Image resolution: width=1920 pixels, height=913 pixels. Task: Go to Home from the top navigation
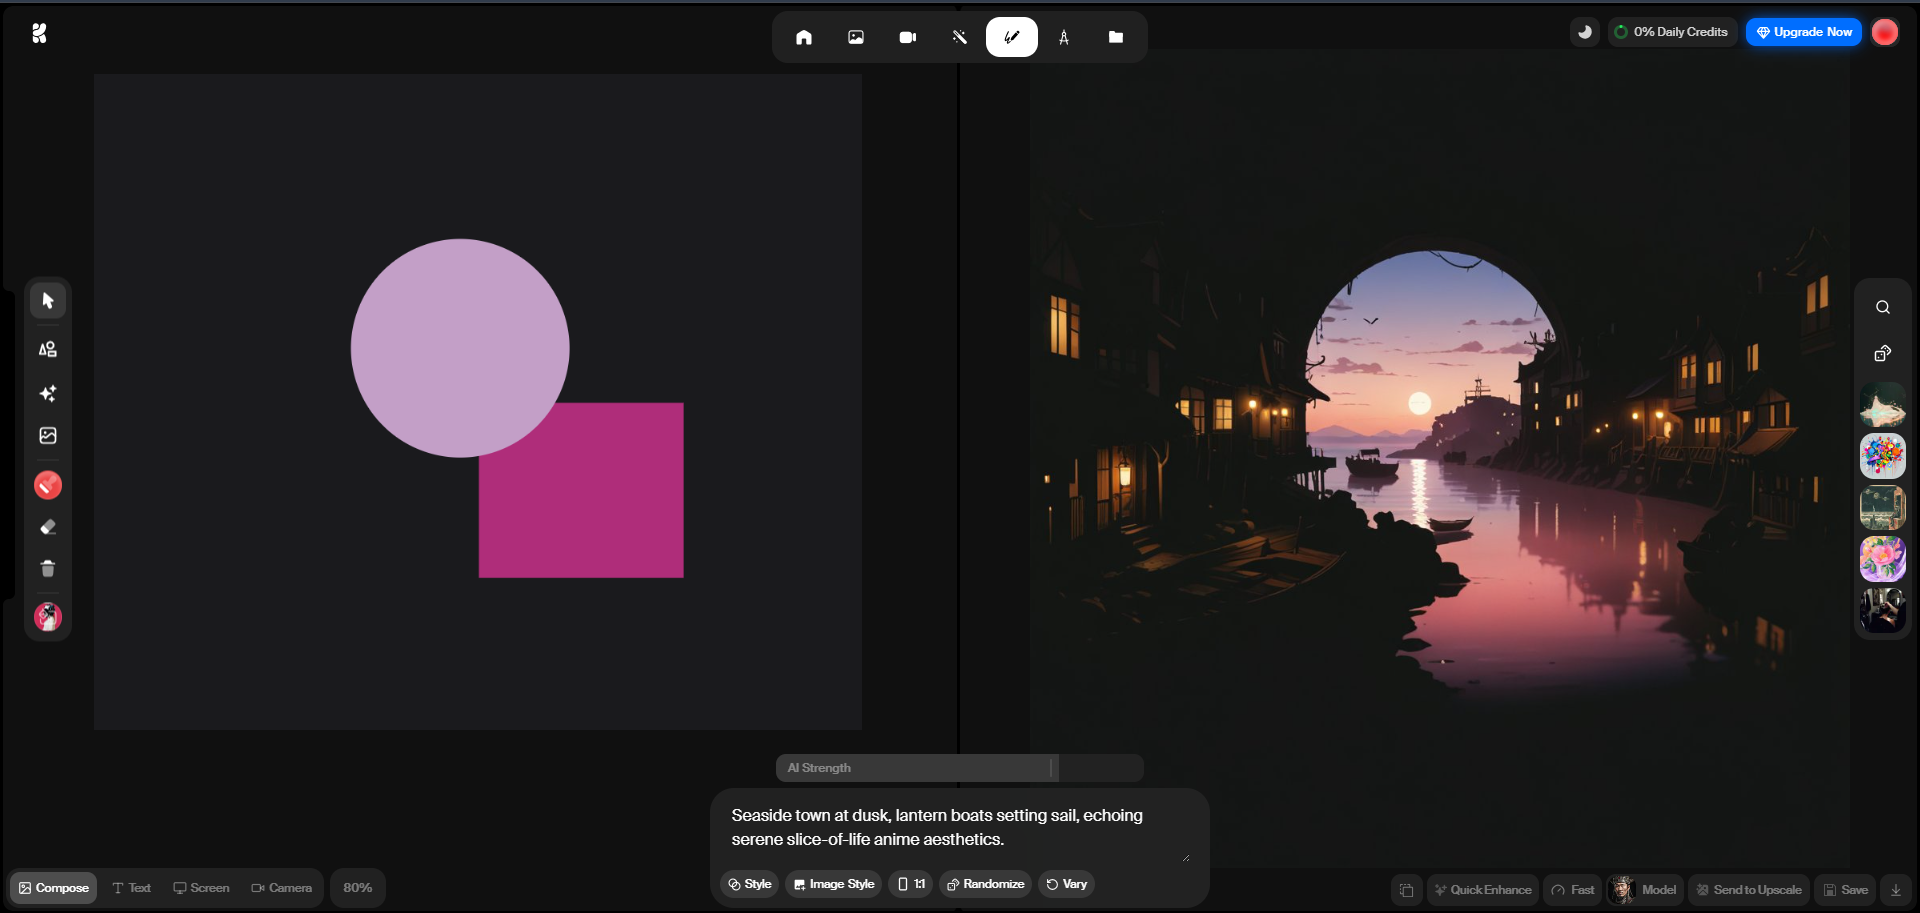pos(803,37)
